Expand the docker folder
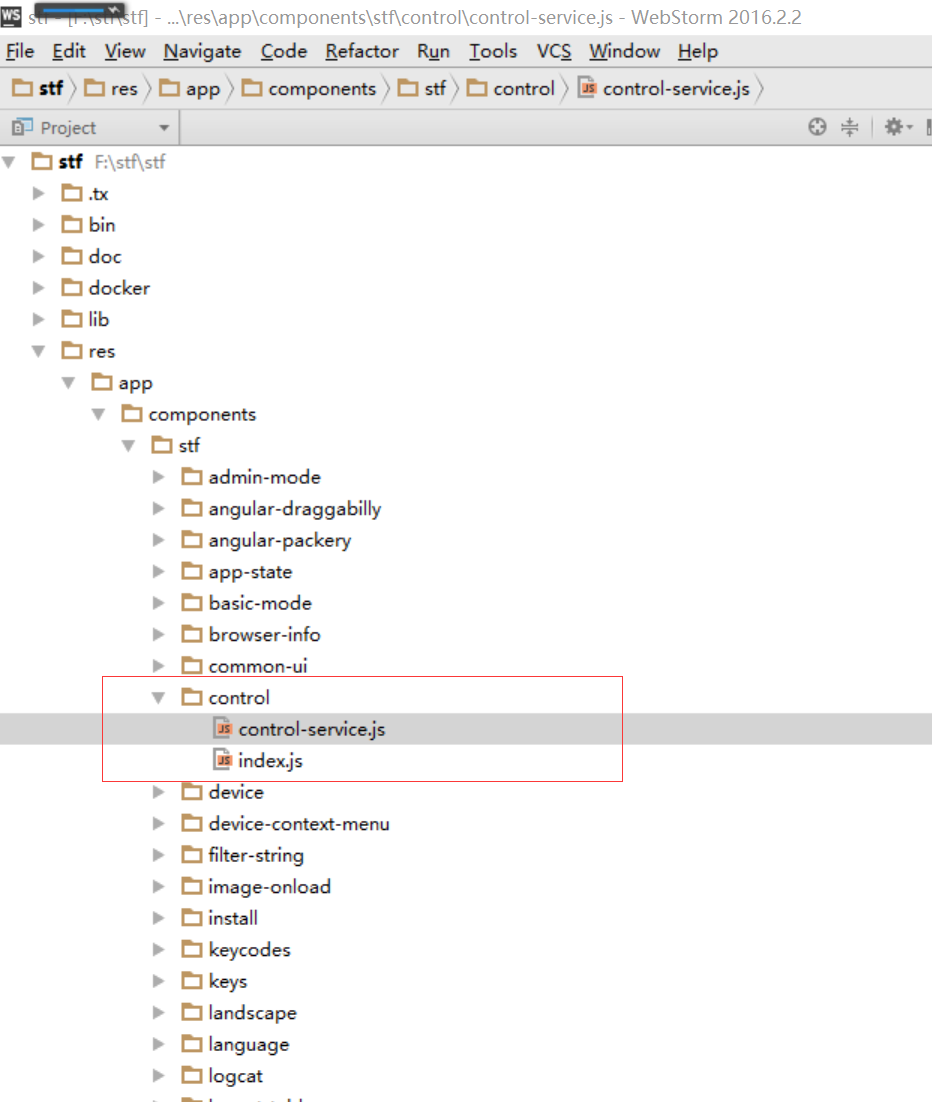The height and width of the screenshot is (1102, 932). point(39,288)
